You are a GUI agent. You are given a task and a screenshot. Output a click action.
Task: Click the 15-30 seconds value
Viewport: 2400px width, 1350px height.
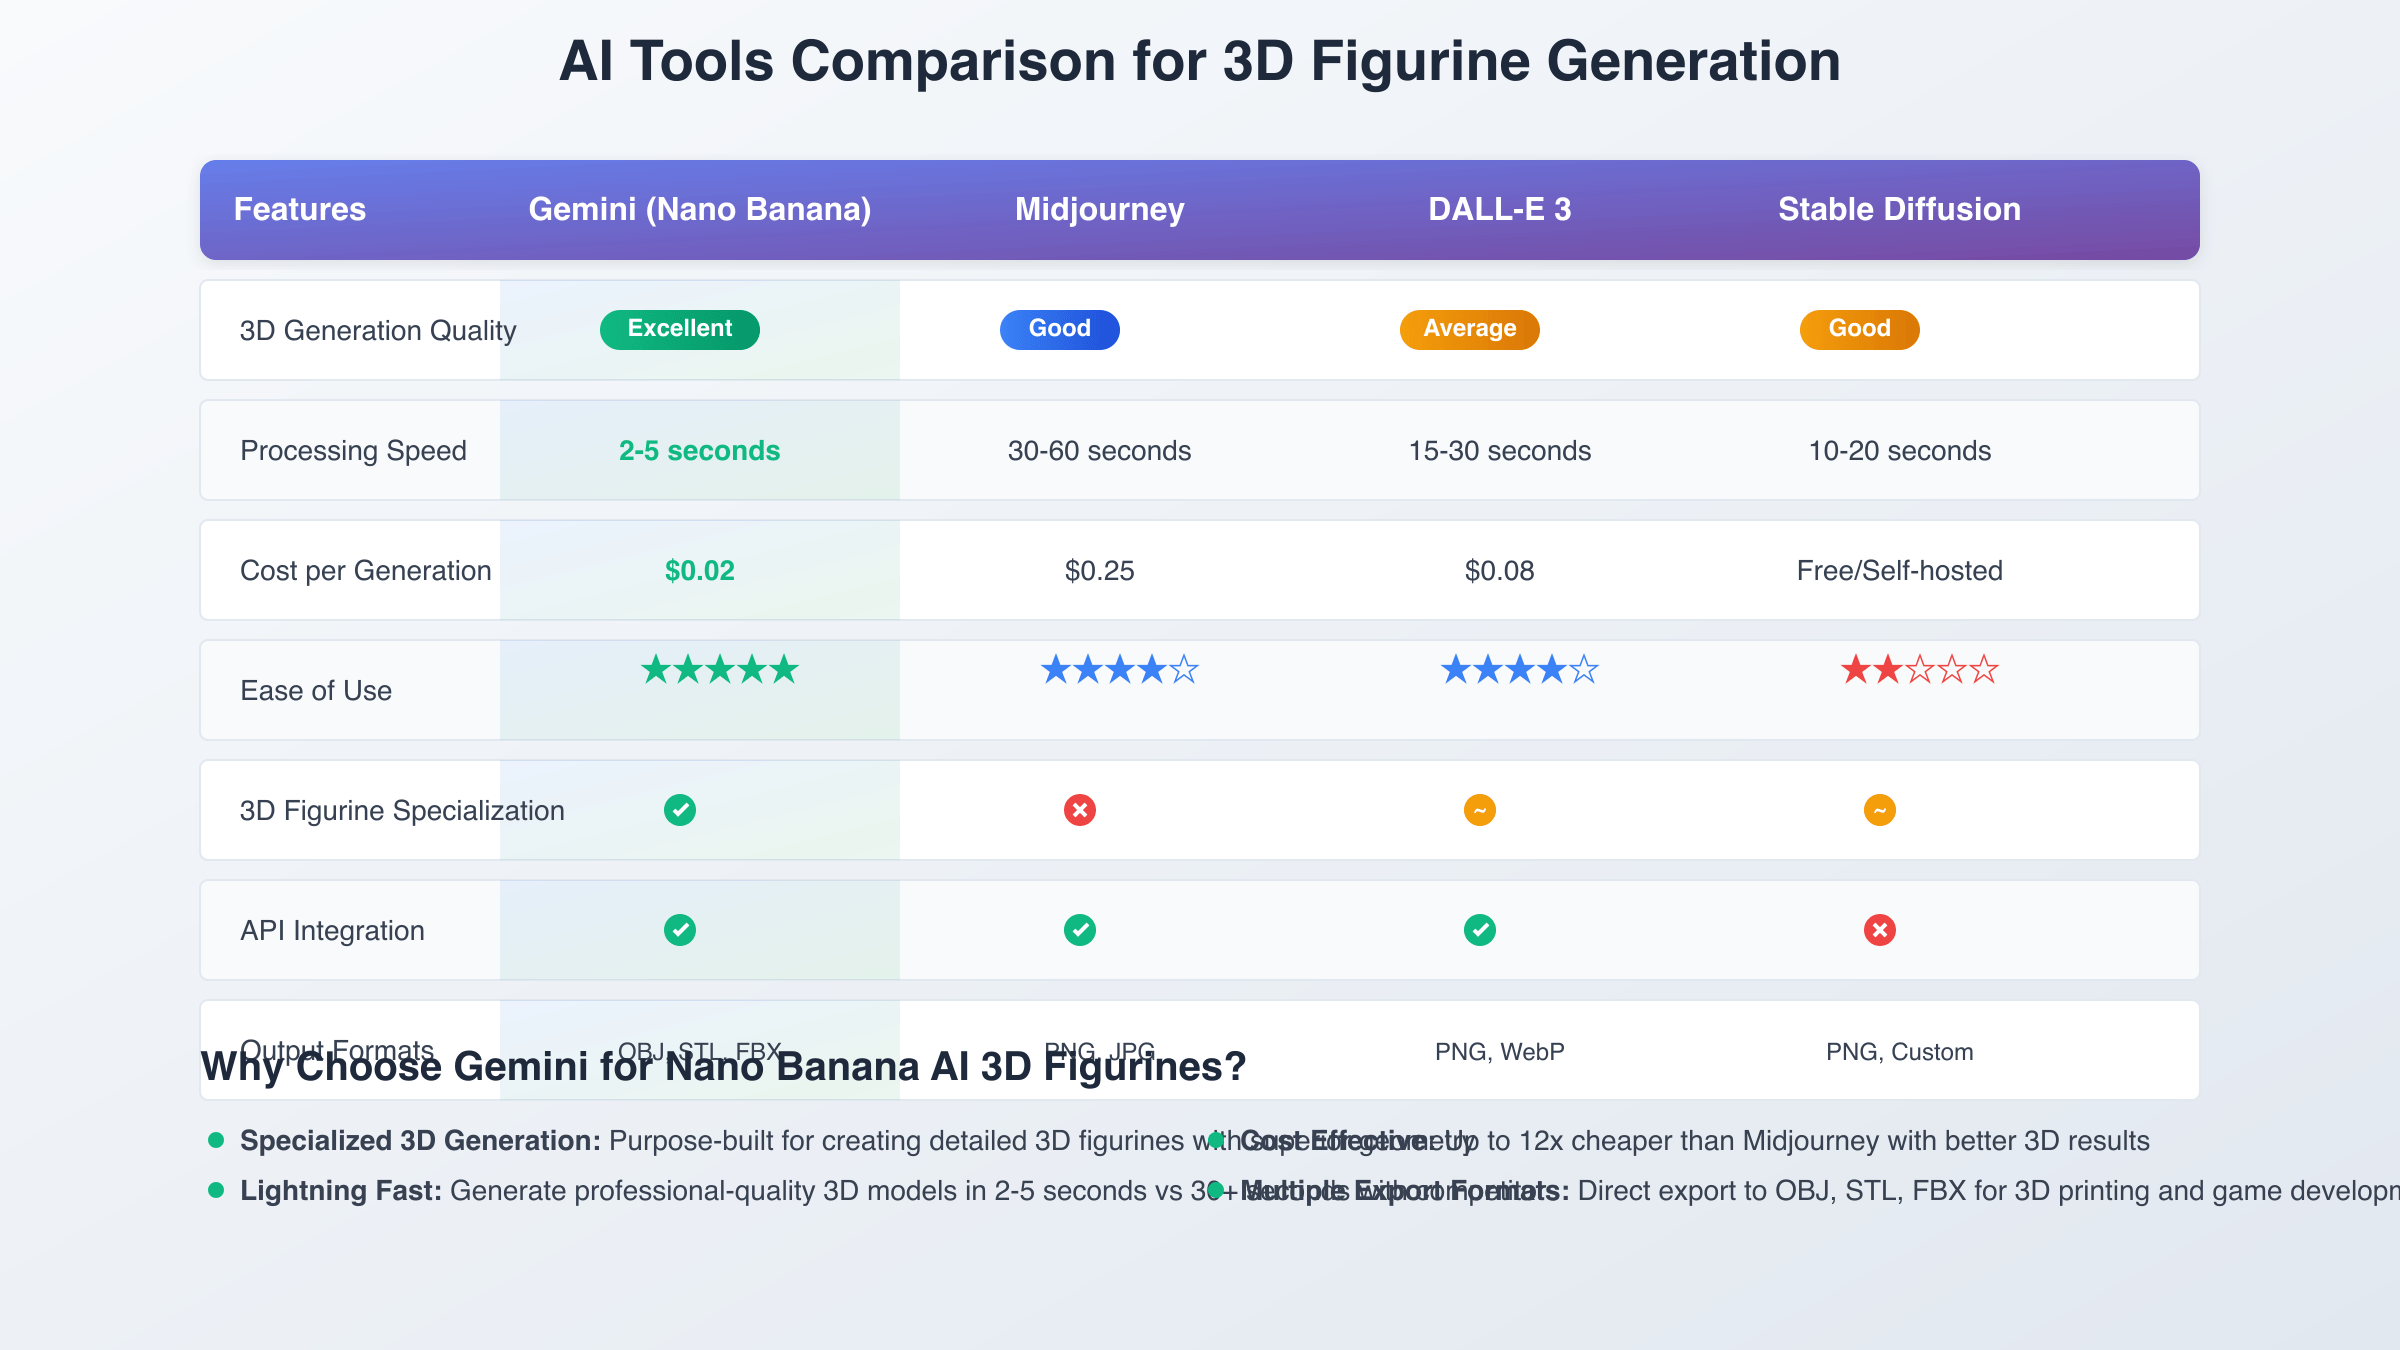[x=1500, y=451]
